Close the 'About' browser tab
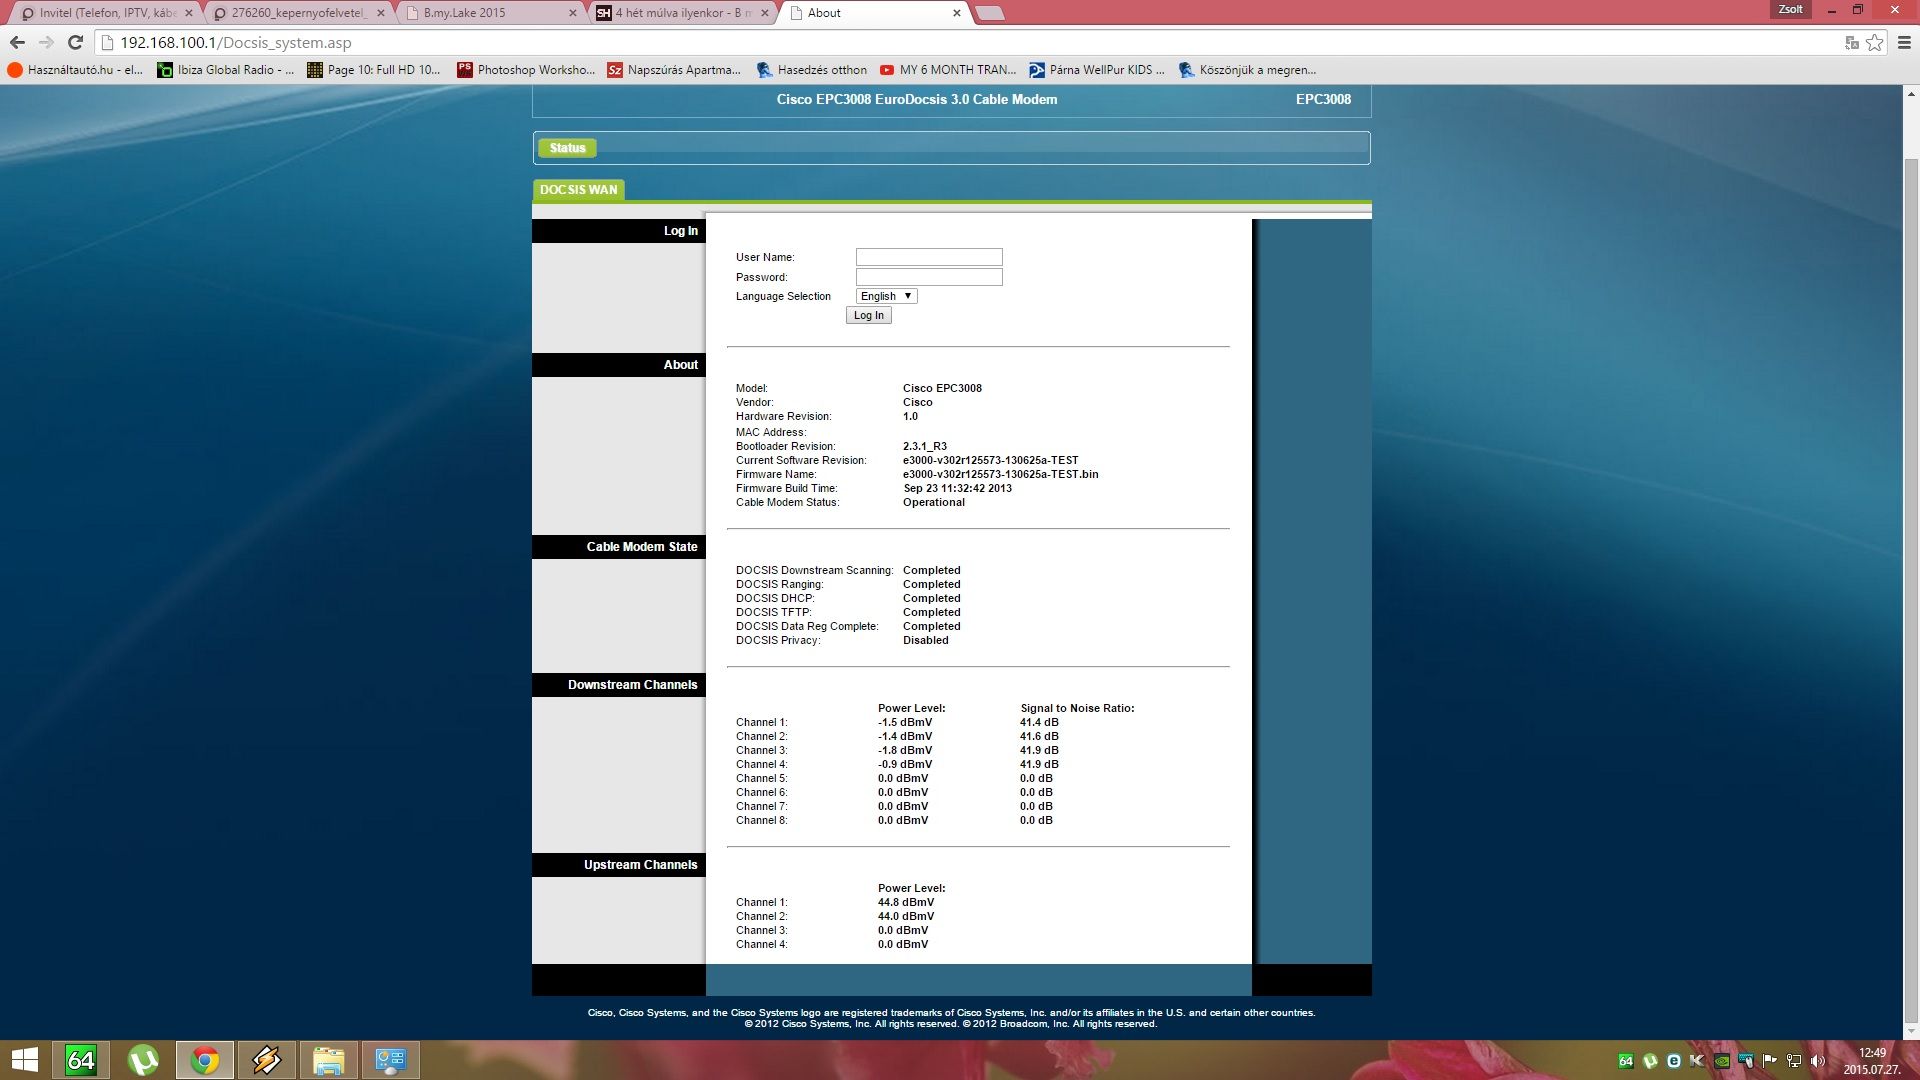This screenshot has width=1920, height=1080. point(956,13)
